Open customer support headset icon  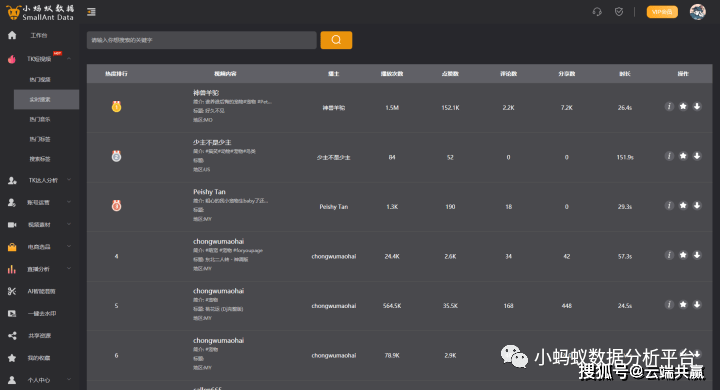(597, 12)
